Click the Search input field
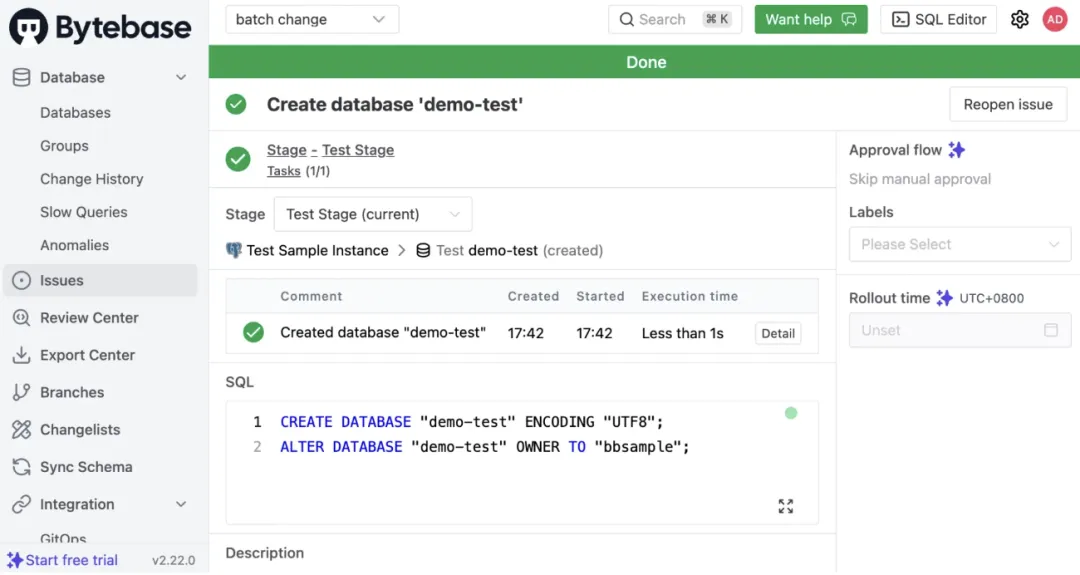 (674, 19)
